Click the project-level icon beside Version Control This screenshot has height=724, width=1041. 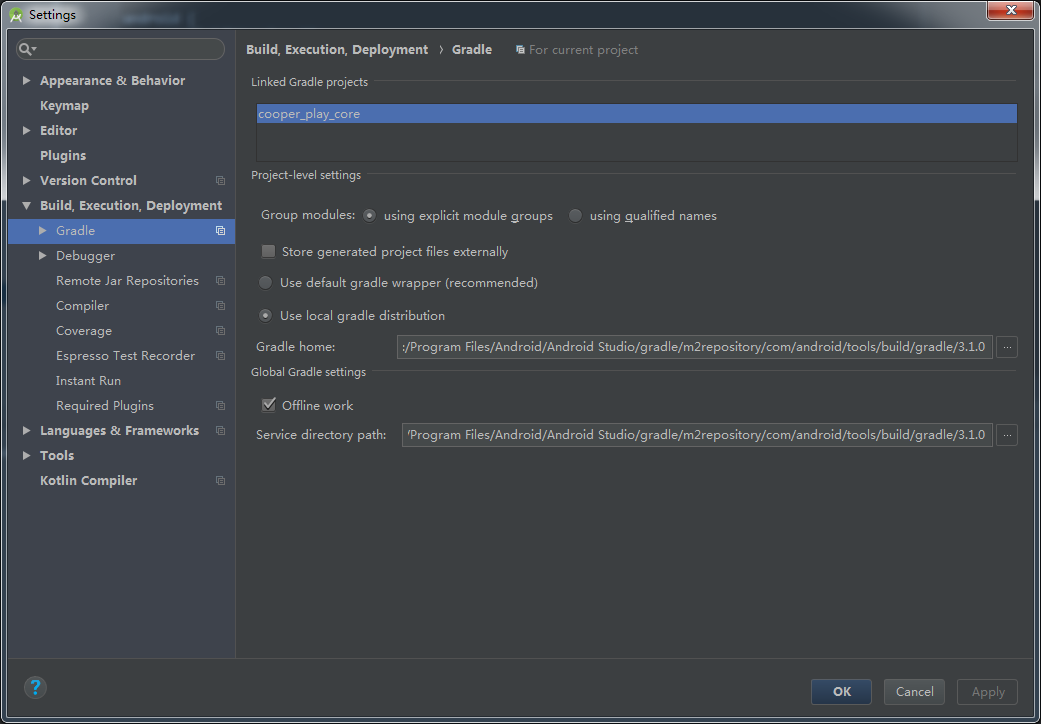click(x=220, y=180)
